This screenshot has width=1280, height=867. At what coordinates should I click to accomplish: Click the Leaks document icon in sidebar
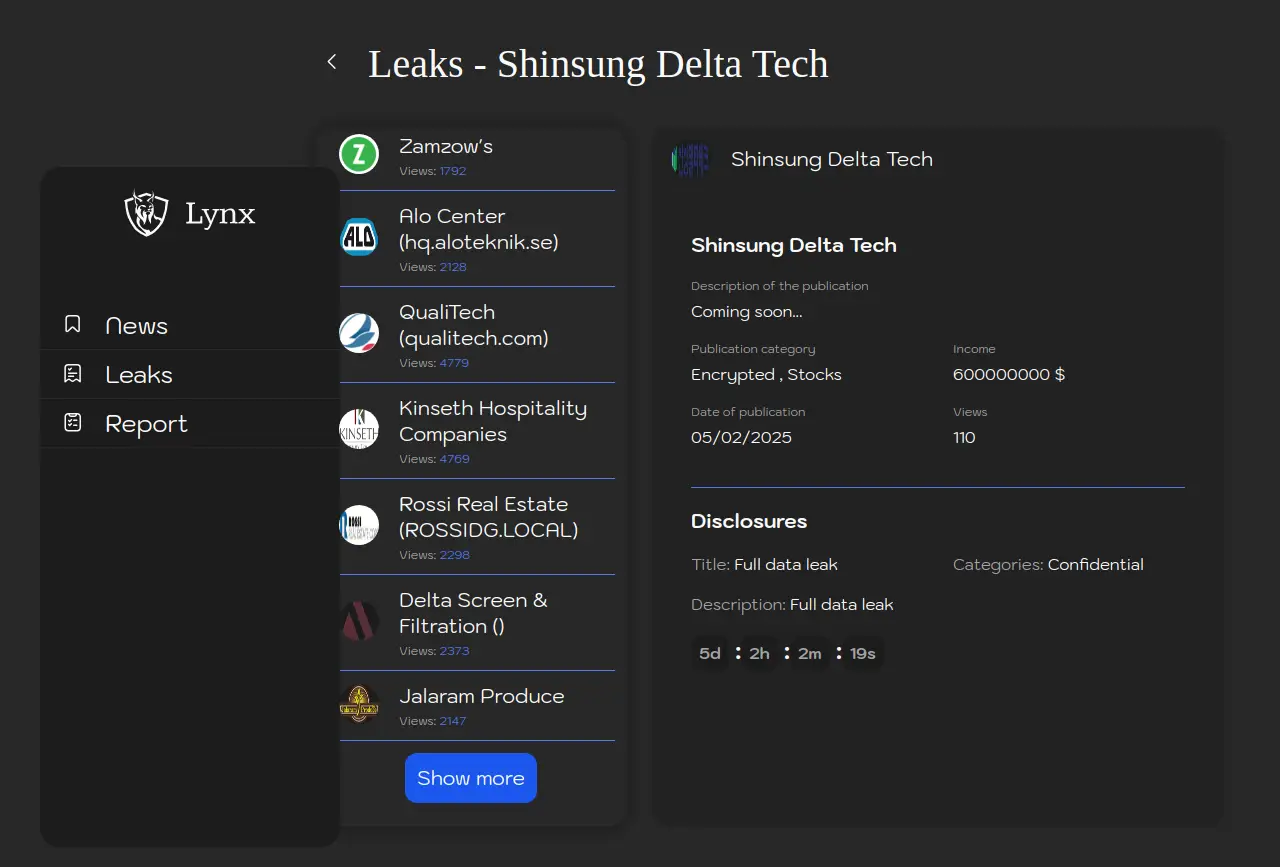[73, 374]
